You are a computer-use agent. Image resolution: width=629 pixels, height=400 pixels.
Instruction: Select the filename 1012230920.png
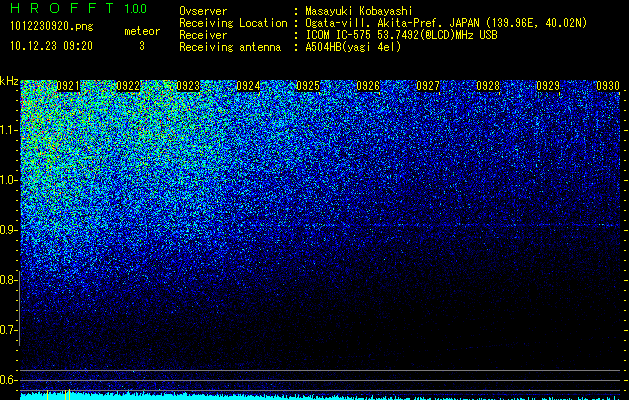point(52,26)
